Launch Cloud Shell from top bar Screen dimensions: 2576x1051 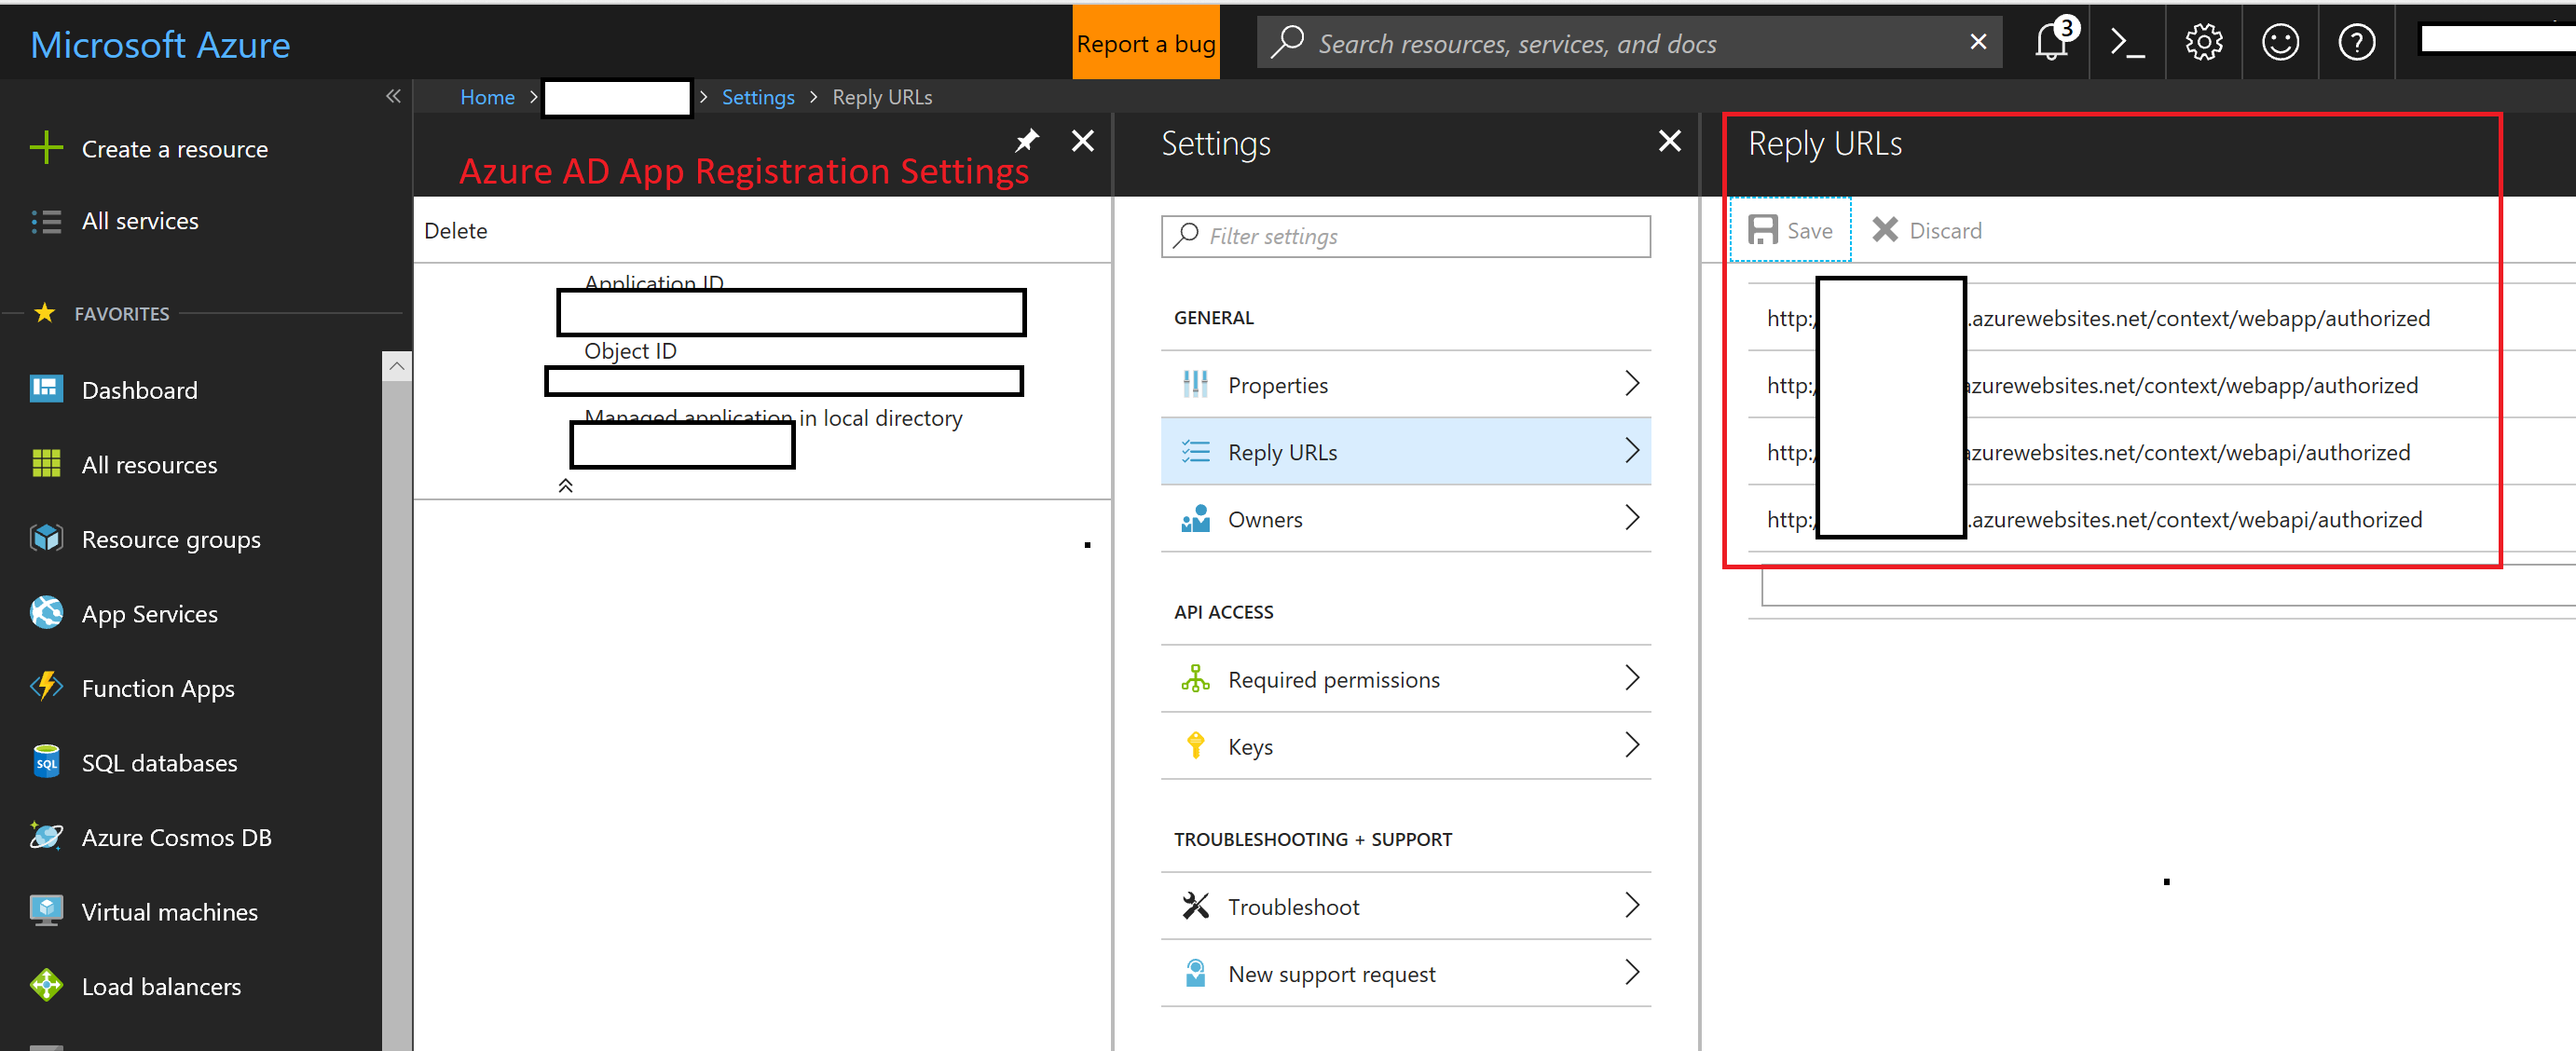2127,42
